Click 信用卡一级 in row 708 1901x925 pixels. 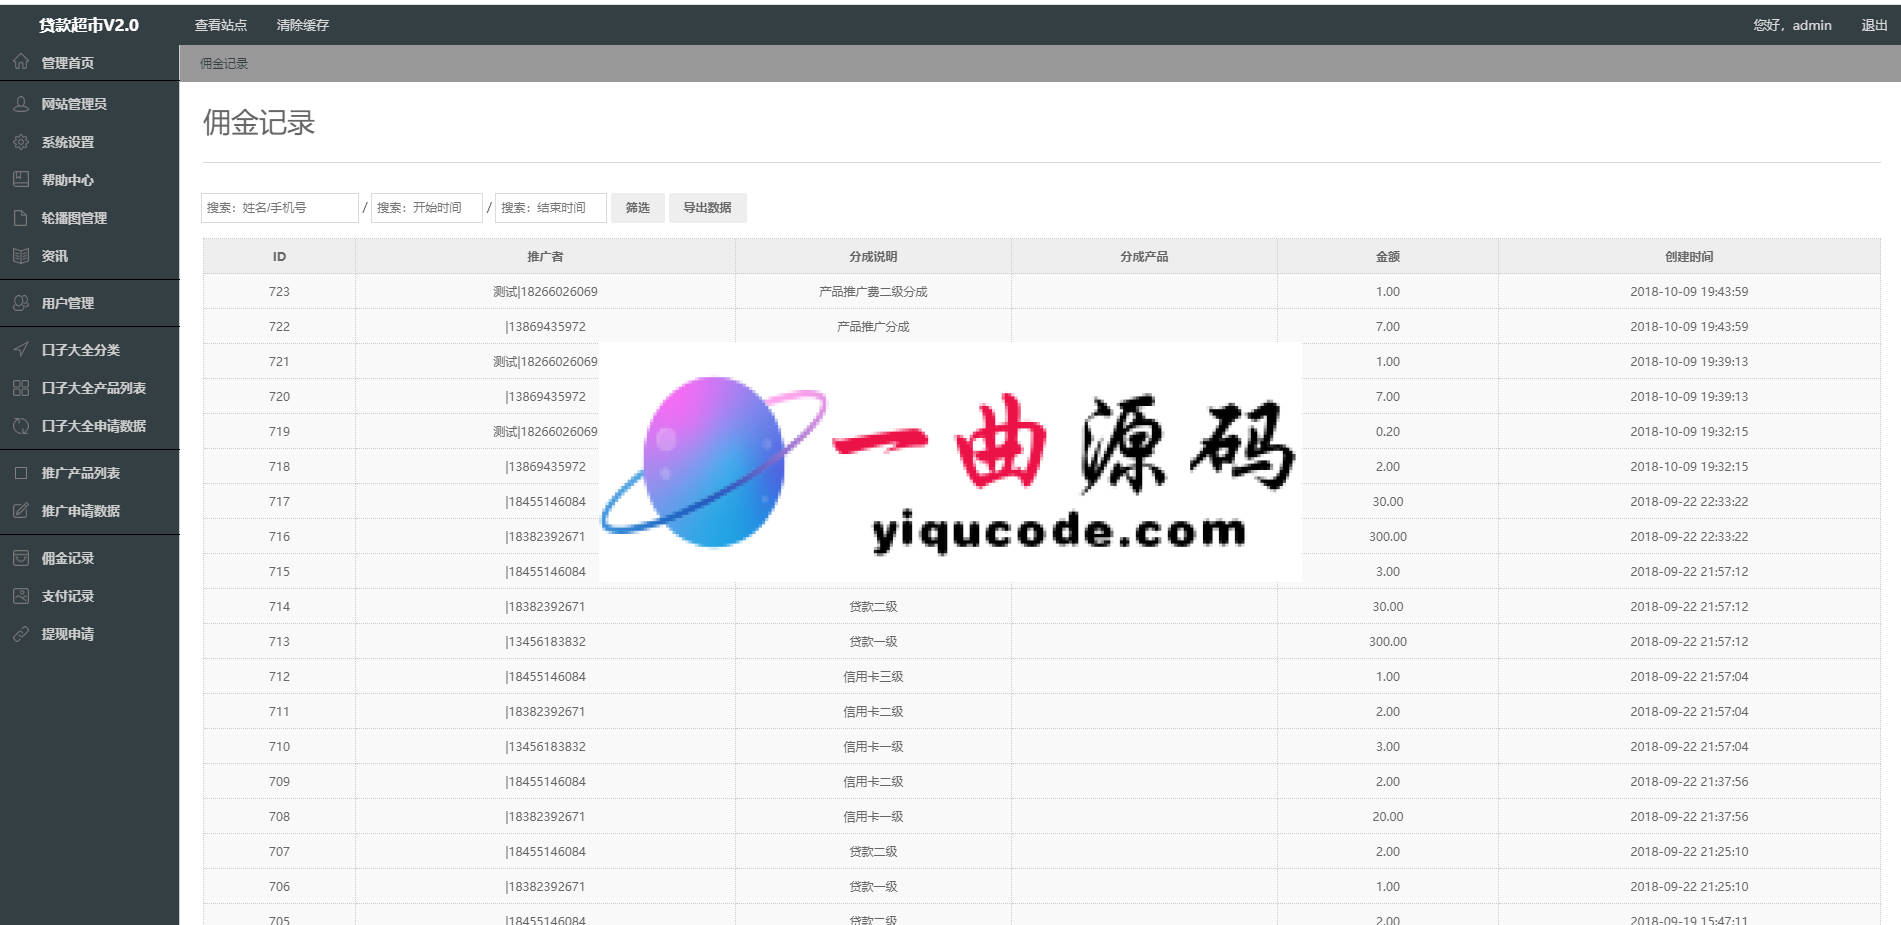pos(873,816)
